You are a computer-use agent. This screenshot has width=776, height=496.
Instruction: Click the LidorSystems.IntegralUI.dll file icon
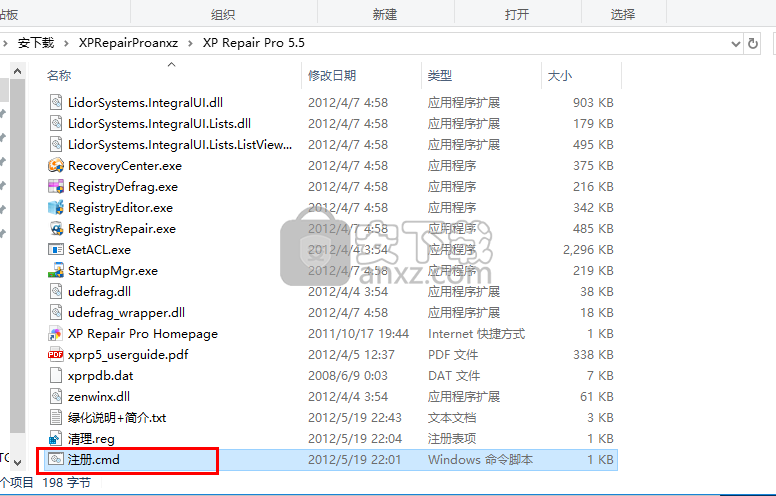click(56, 102)
